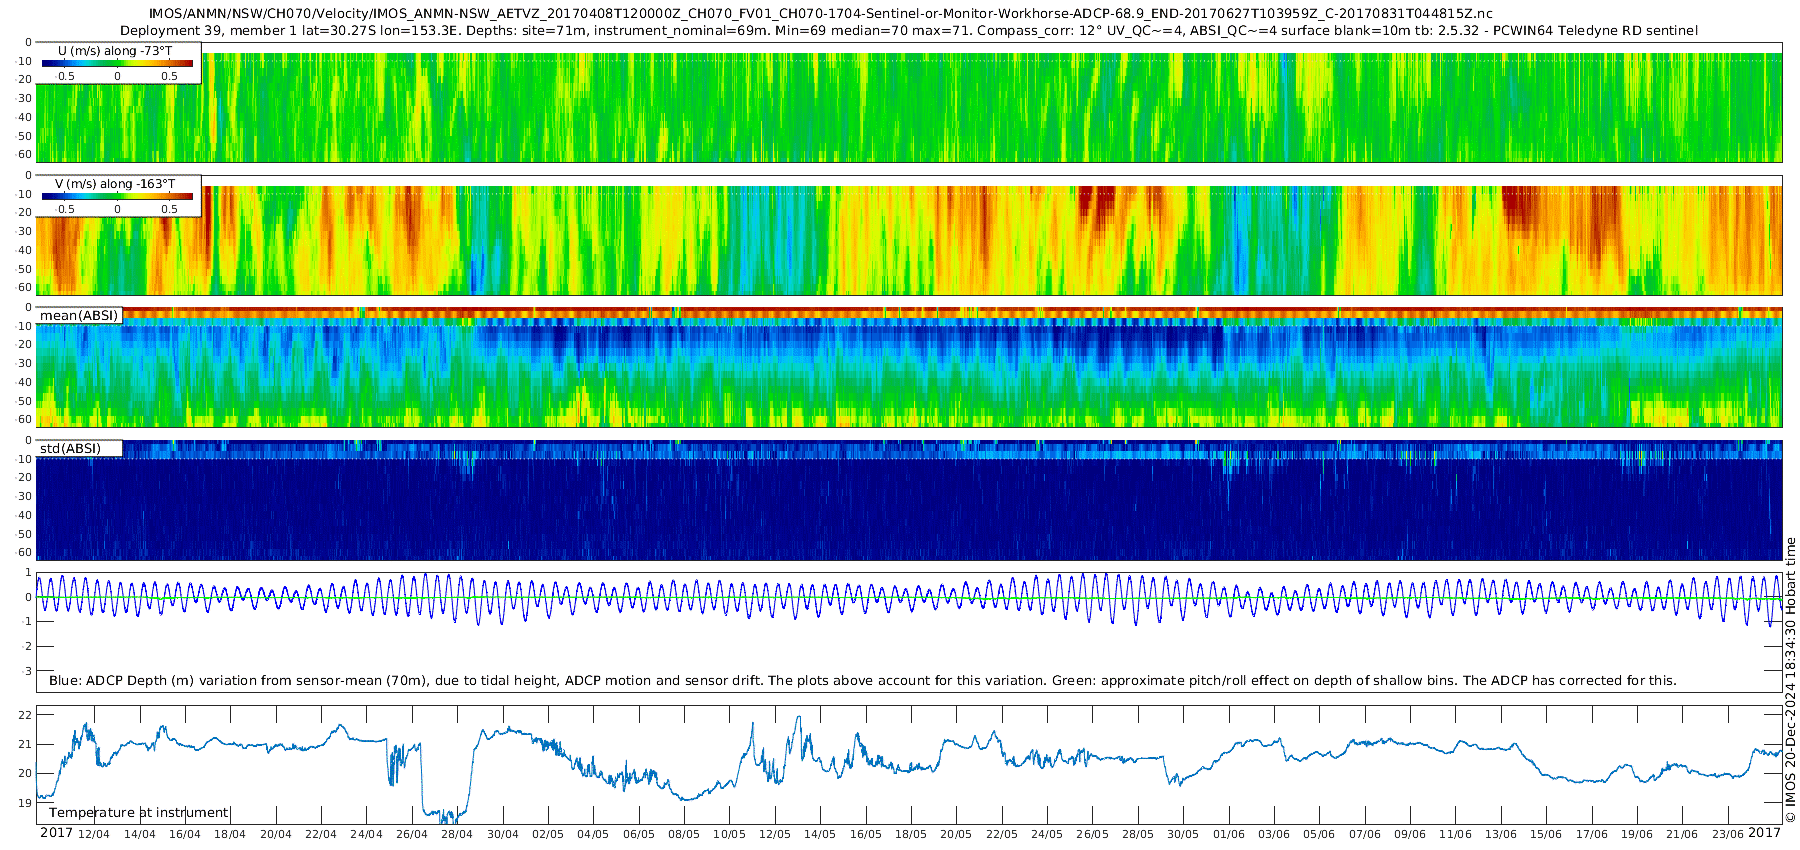Select the 23/06 date tick mark
1800x850 pixels.
[x=1728, y=834]
